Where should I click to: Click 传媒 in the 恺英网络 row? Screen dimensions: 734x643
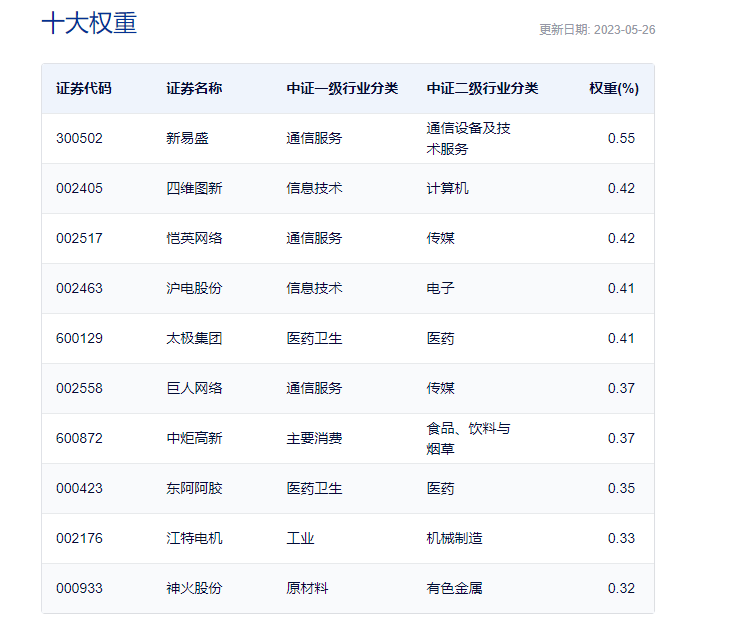coord(440,239)
